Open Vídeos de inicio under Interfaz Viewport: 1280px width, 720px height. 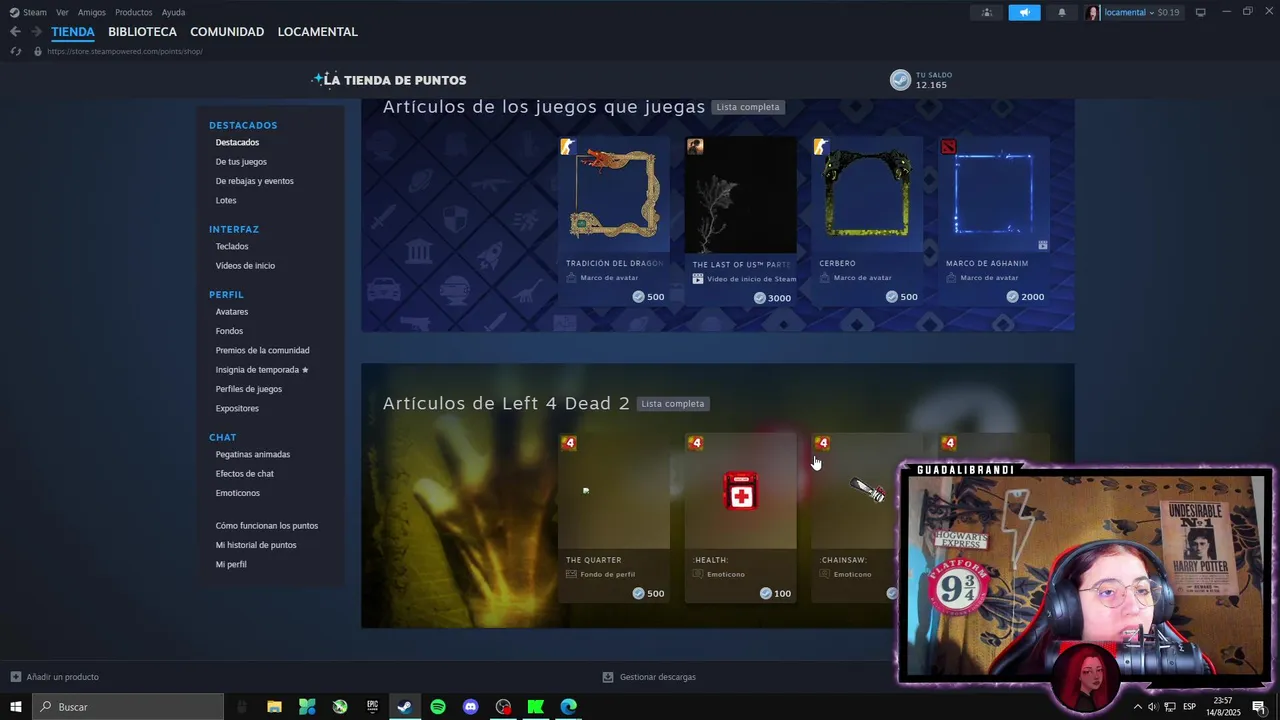(x=245, y=266)
